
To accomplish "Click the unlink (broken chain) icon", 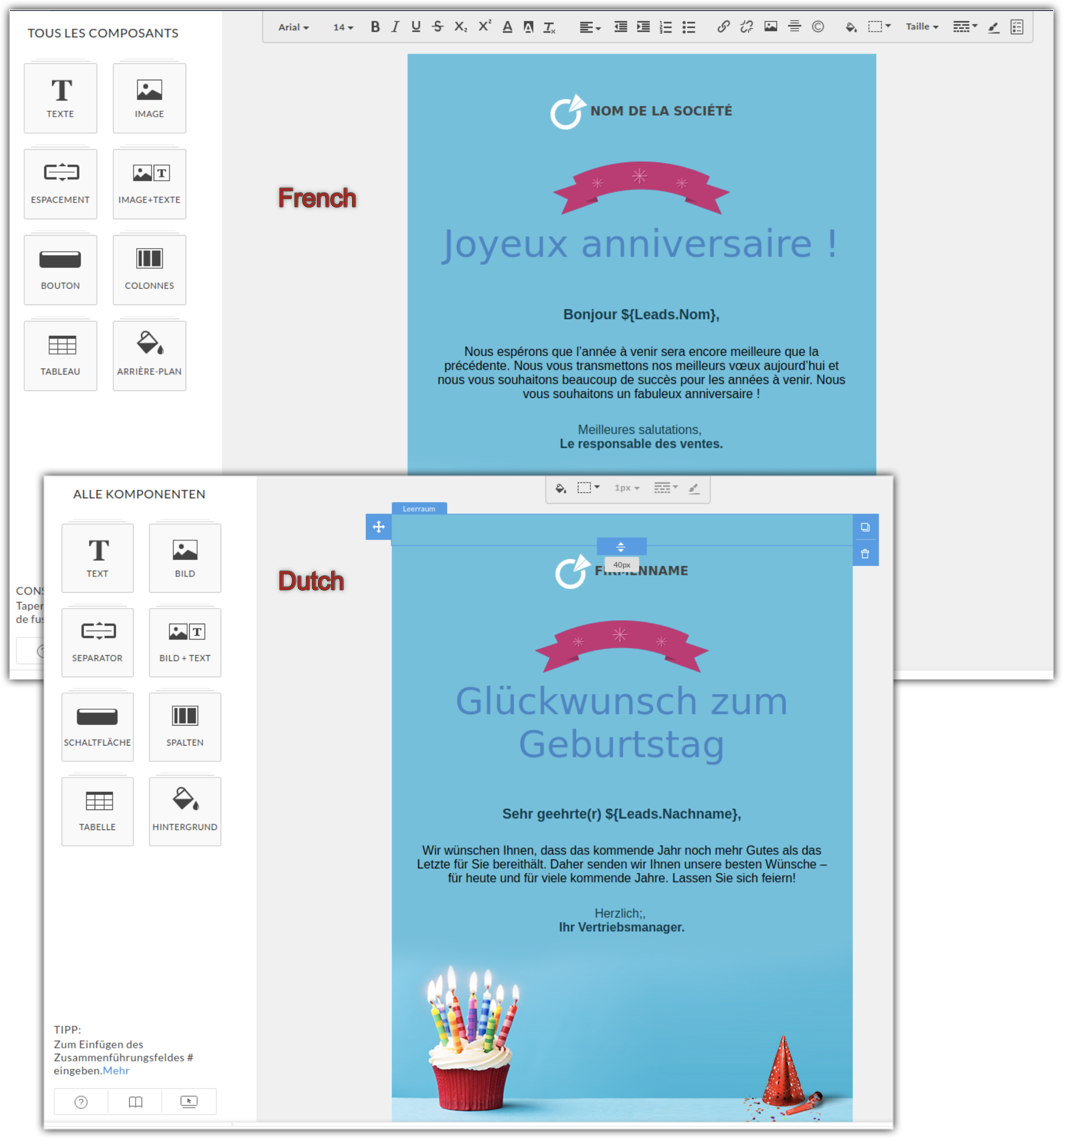I will [747, 27].
